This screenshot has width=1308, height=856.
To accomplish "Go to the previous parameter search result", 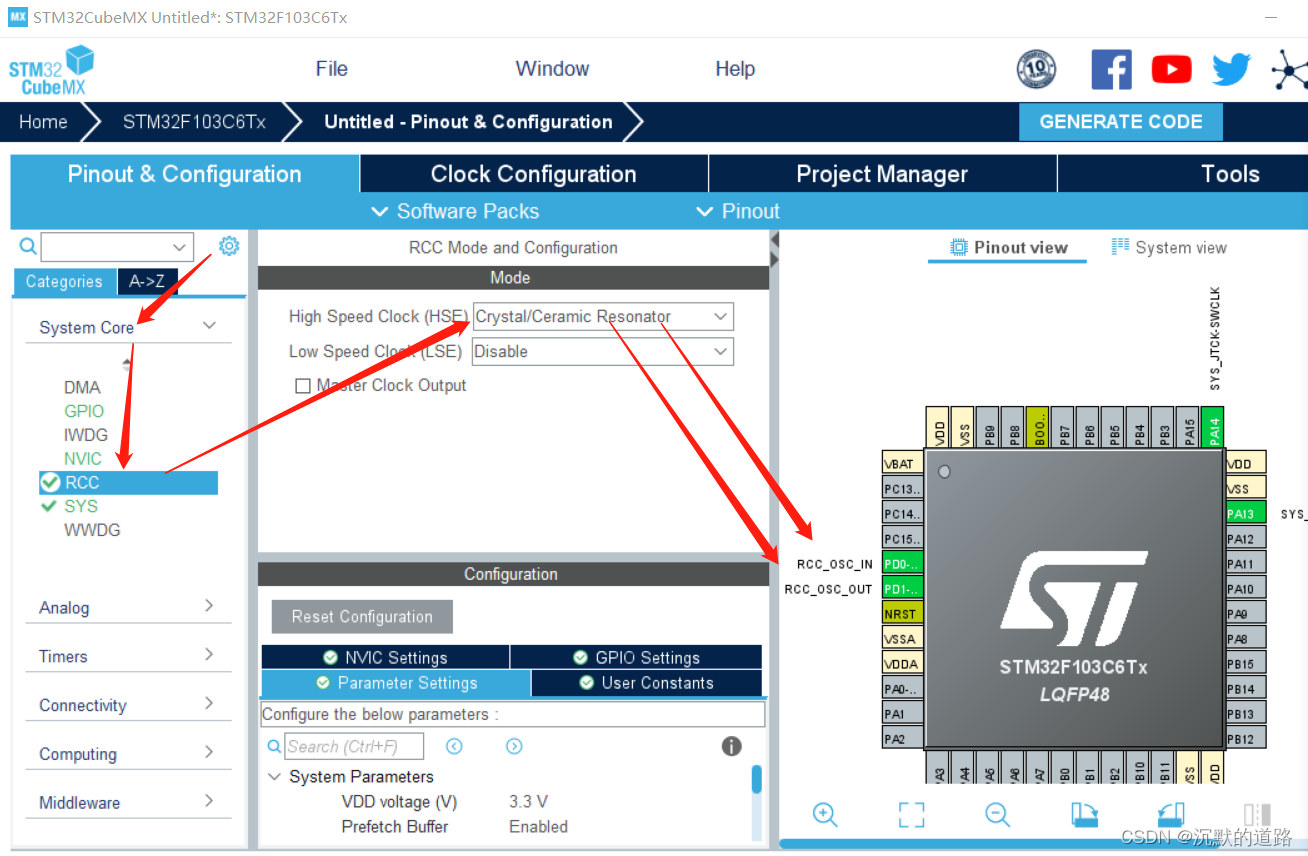I will click(454, 746).
